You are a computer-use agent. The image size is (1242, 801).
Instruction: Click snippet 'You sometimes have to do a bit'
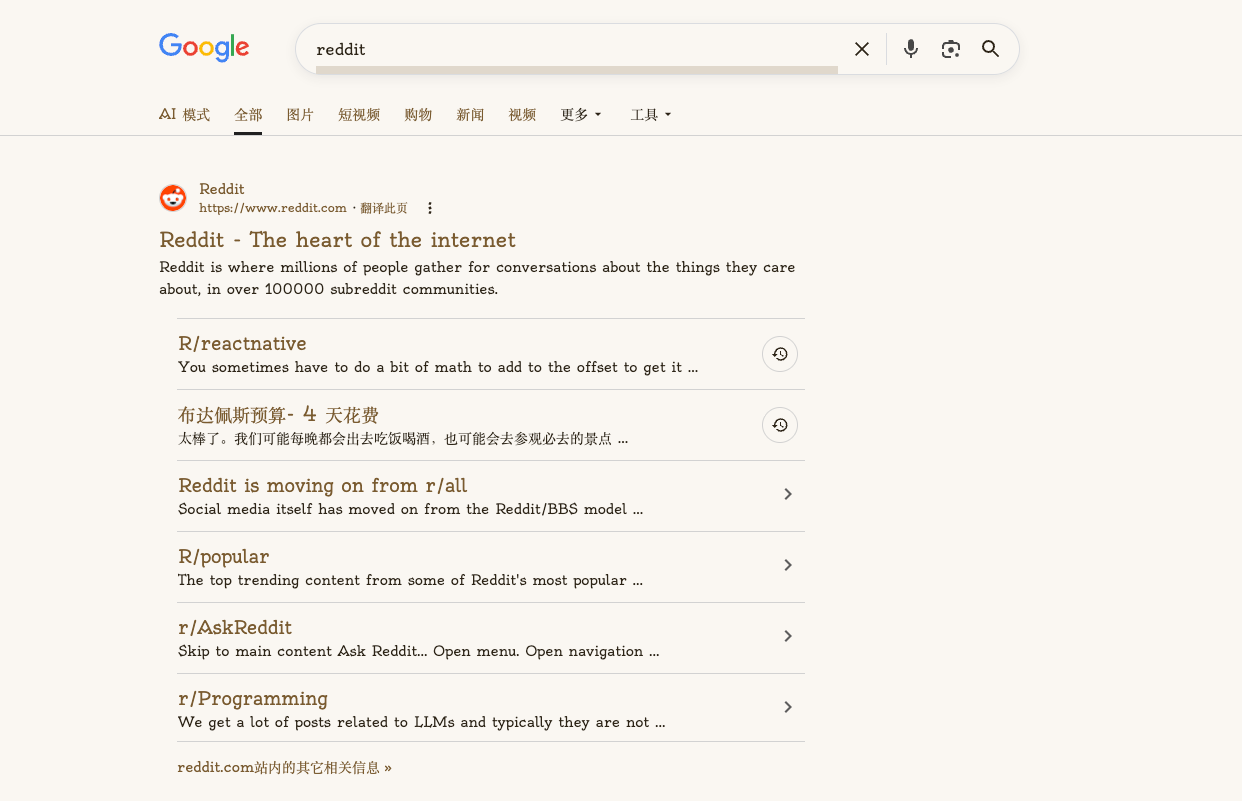[x=438, y=367]
